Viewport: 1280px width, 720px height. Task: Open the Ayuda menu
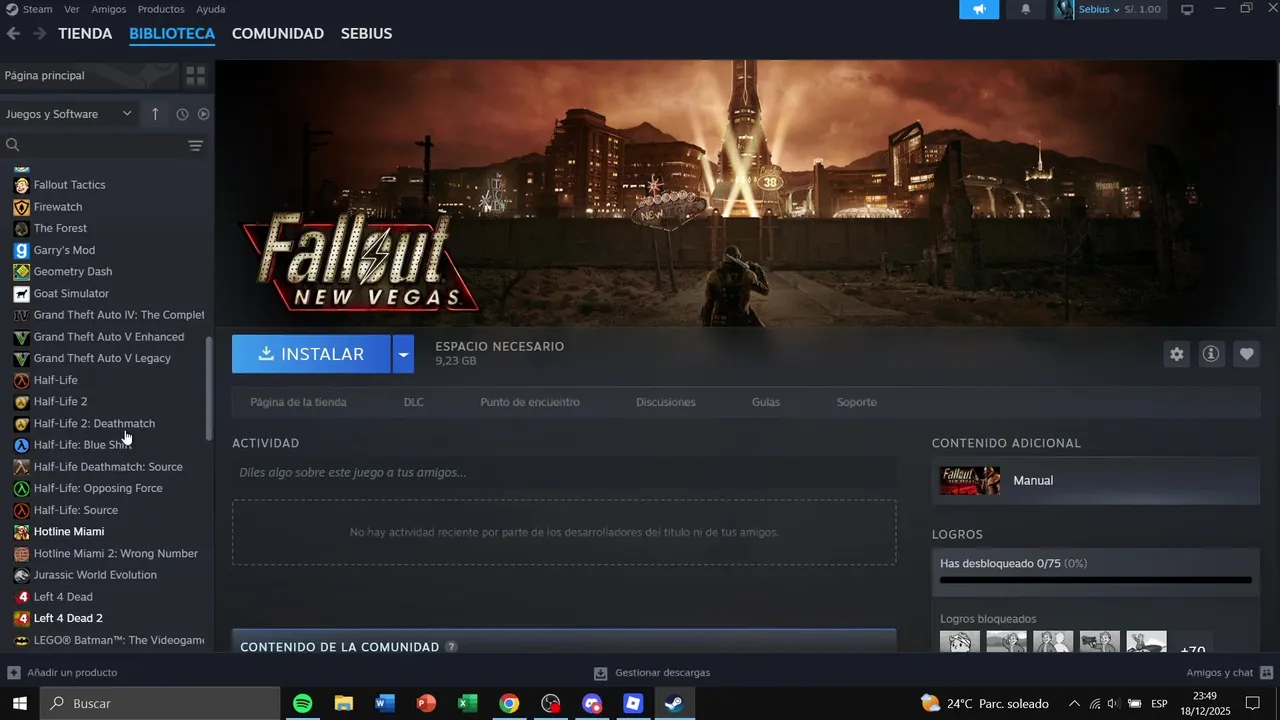pos(211,9)
